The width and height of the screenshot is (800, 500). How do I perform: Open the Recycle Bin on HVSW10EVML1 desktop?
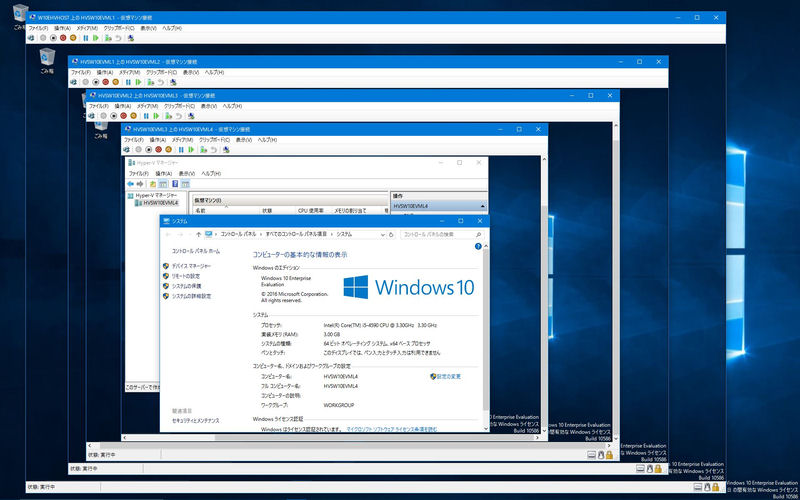coord(47,60)
